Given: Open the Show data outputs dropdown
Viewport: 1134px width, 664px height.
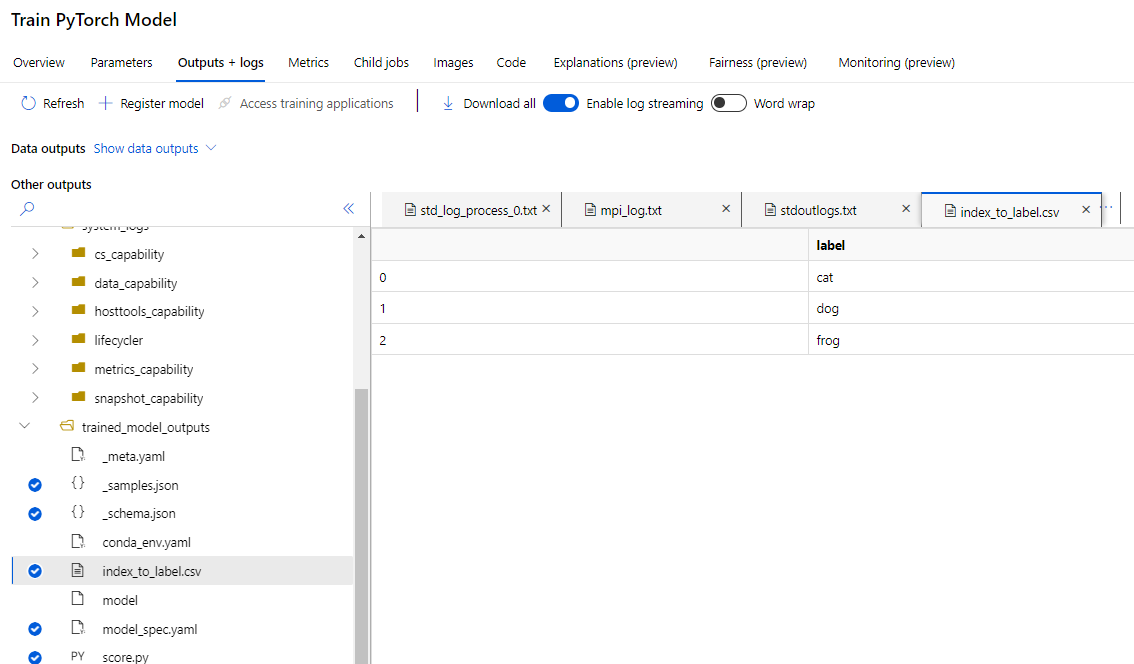Looking at the screenshot, I should click(154, 148).
